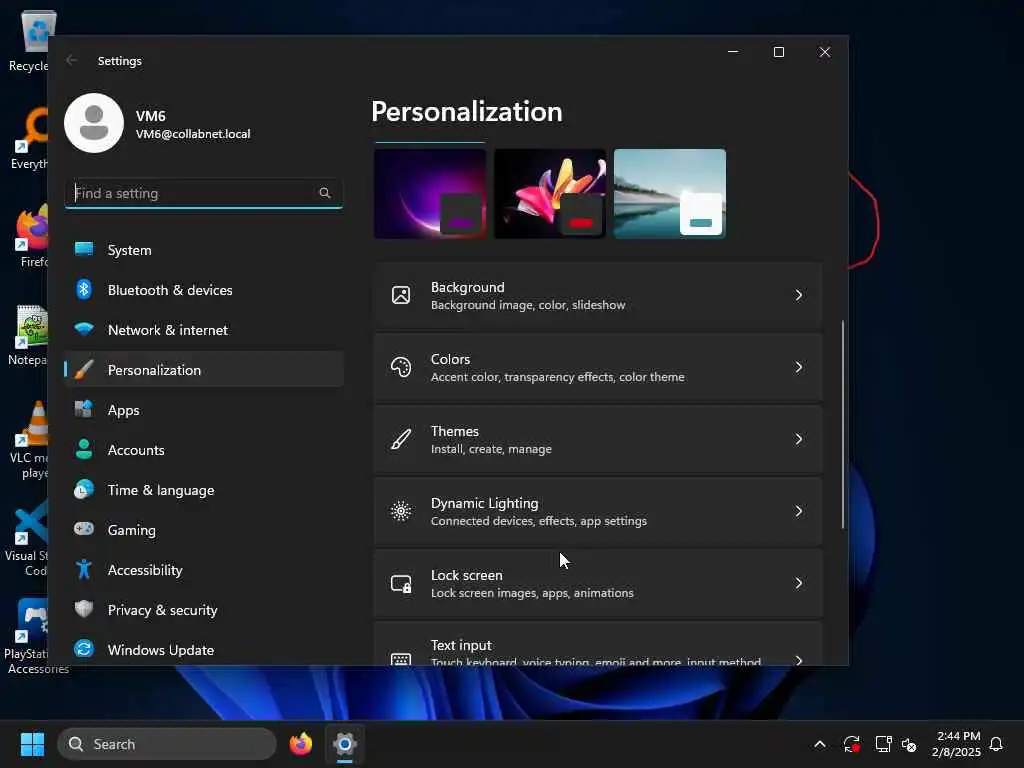
Task: Expand Colors settings with its chevron
Action: coord(799,367)
